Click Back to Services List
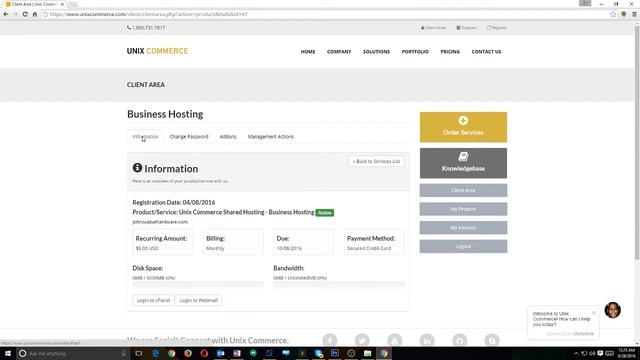 pos(376,161)
